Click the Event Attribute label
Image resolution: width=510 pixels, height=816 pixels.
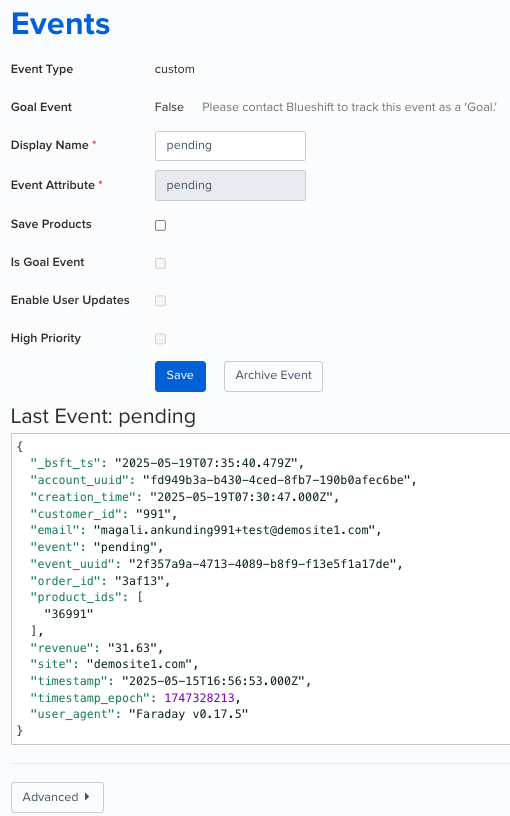pyautogui.click(x=53, y=185)
